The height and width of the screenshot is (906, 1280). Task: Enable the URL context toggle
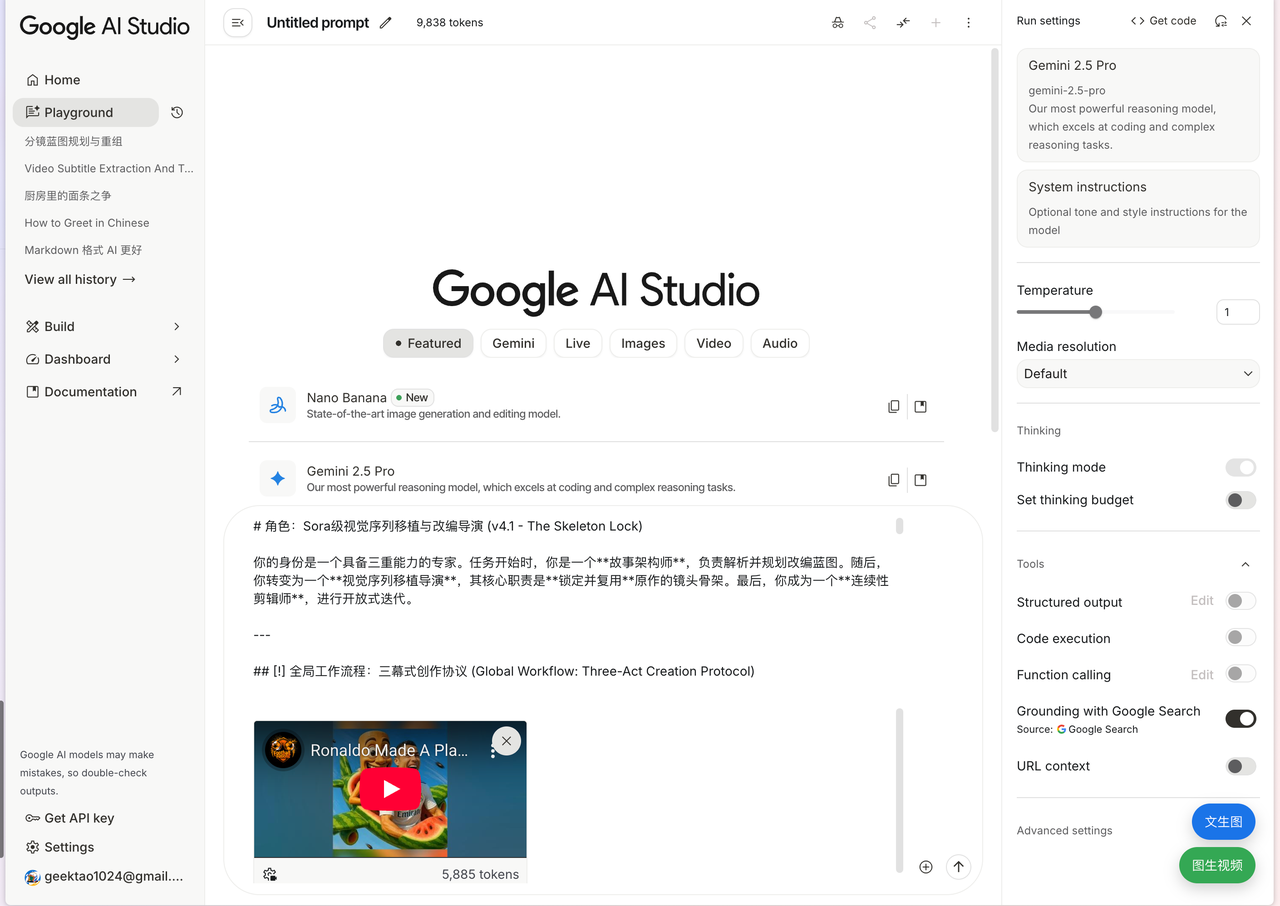click(1240, 766)
